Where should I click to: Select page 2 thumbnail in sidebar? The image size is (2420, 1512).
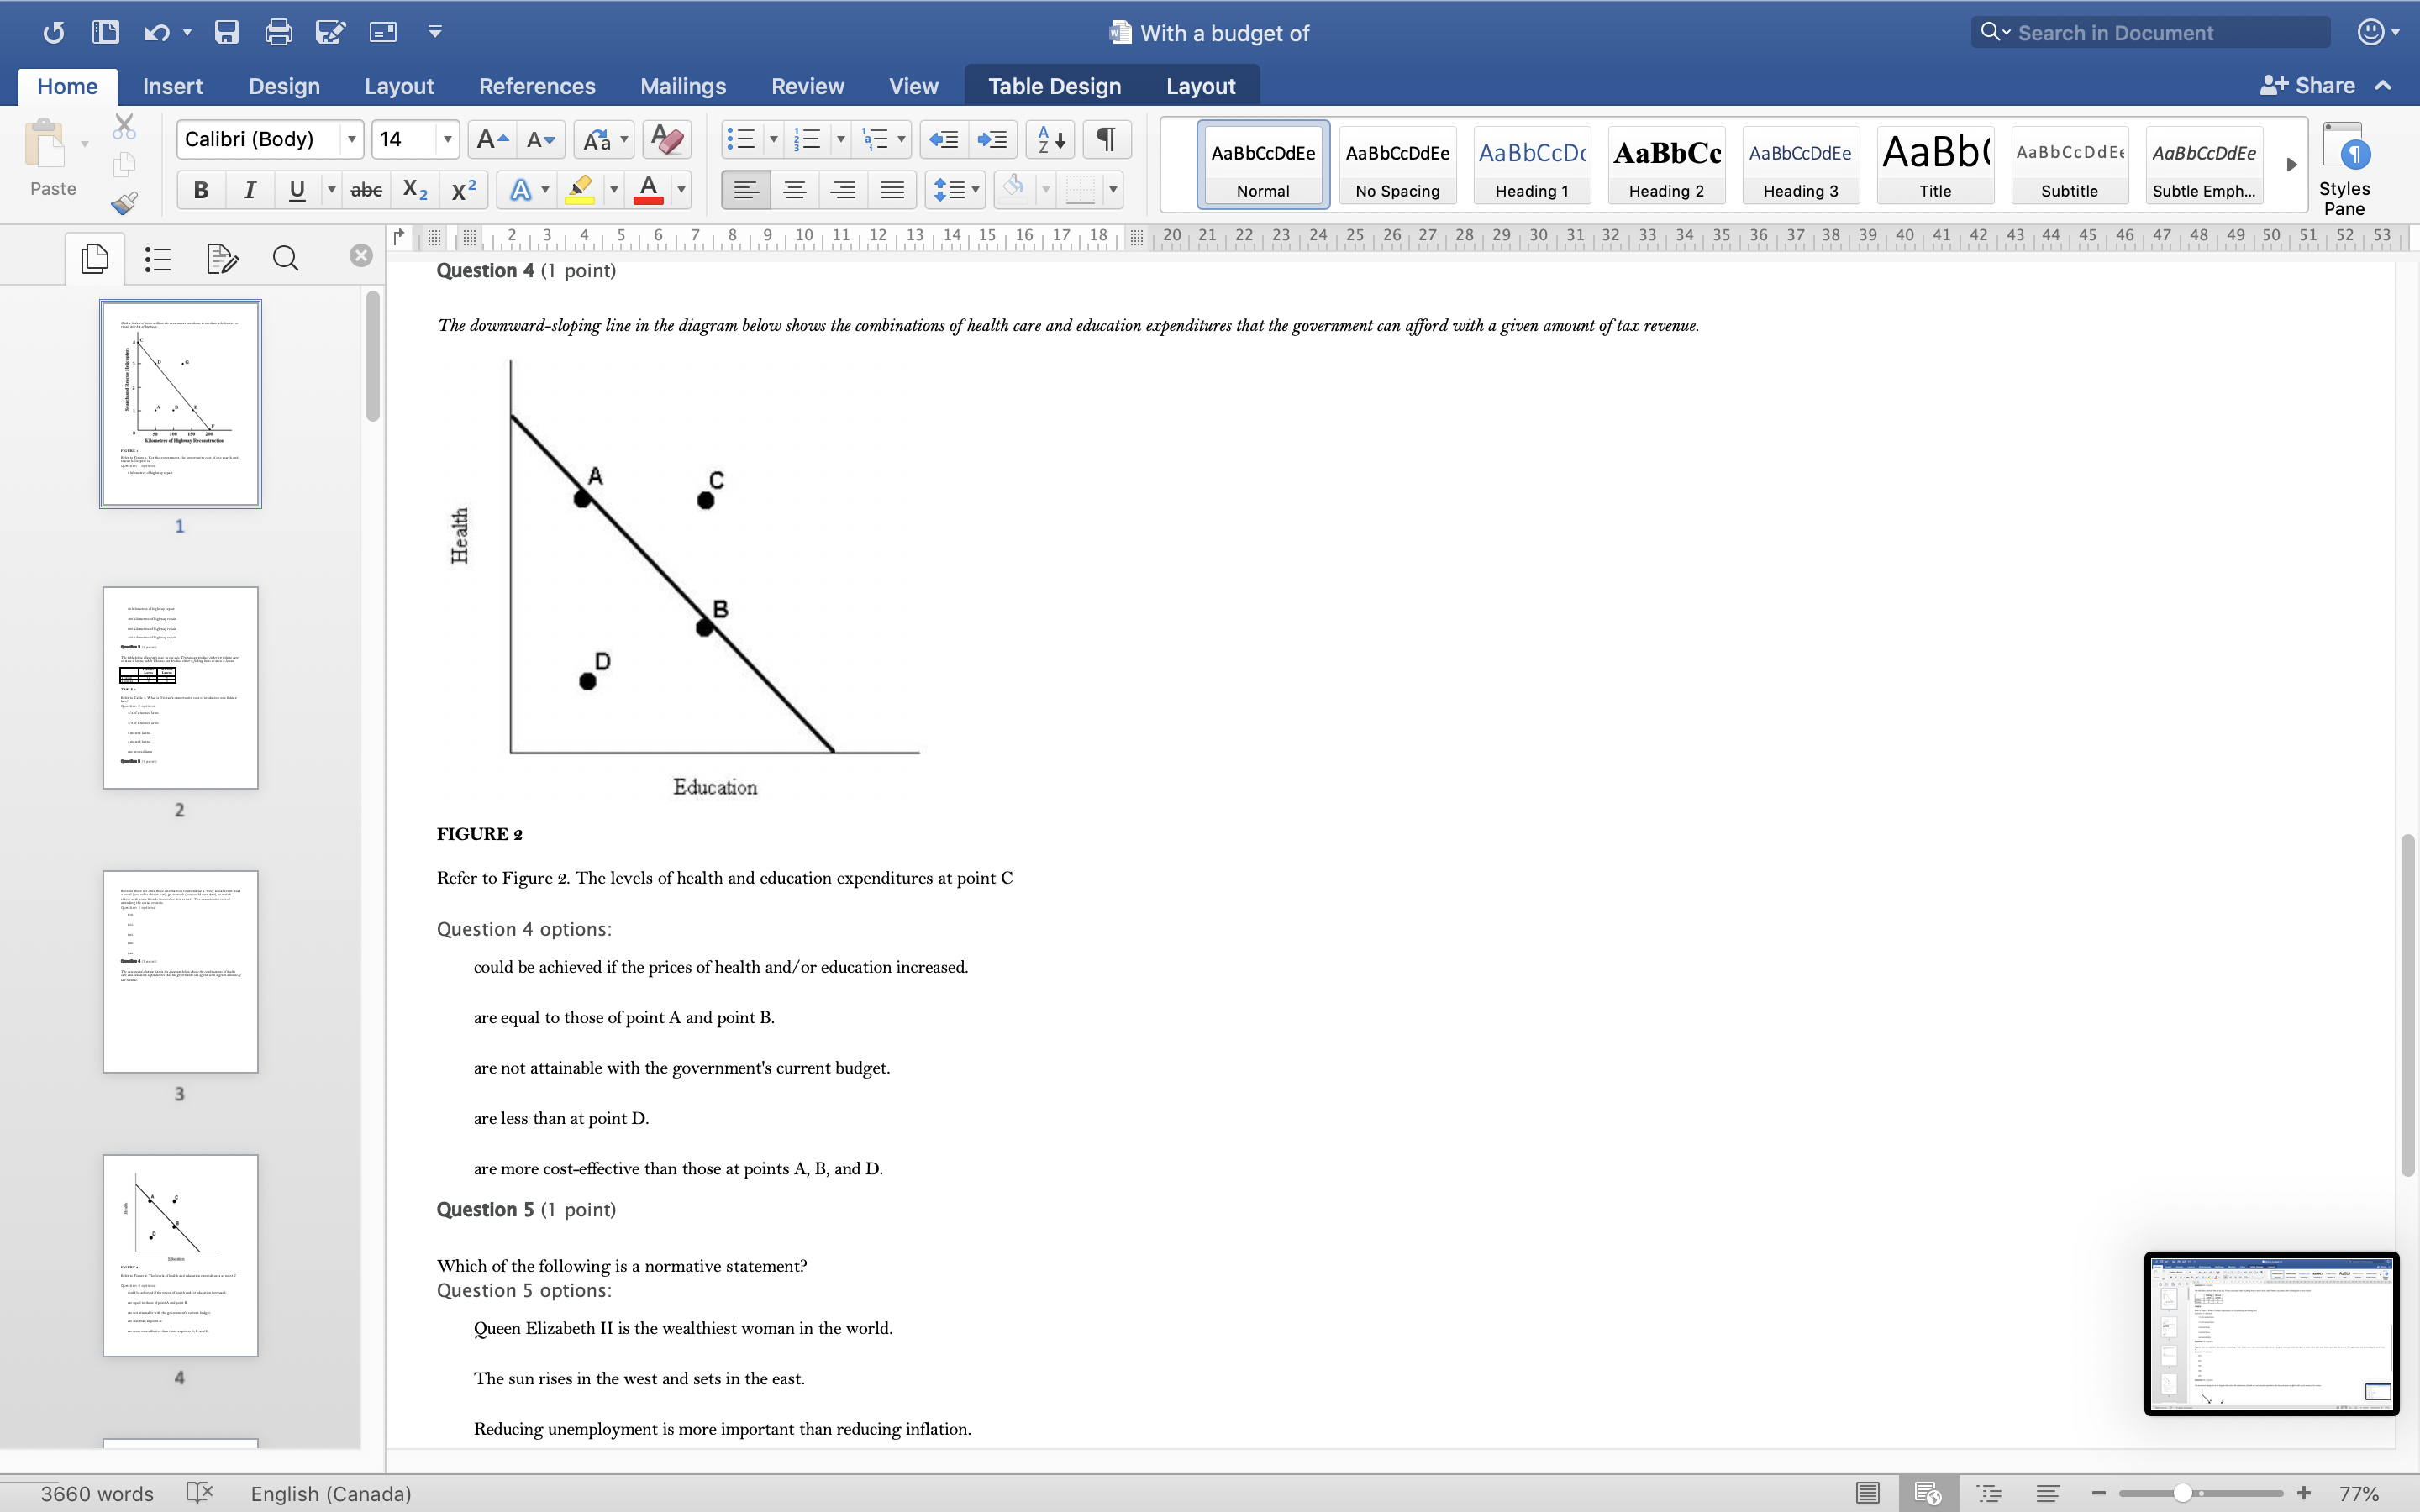pyautogui.click(x=180, y=688)
